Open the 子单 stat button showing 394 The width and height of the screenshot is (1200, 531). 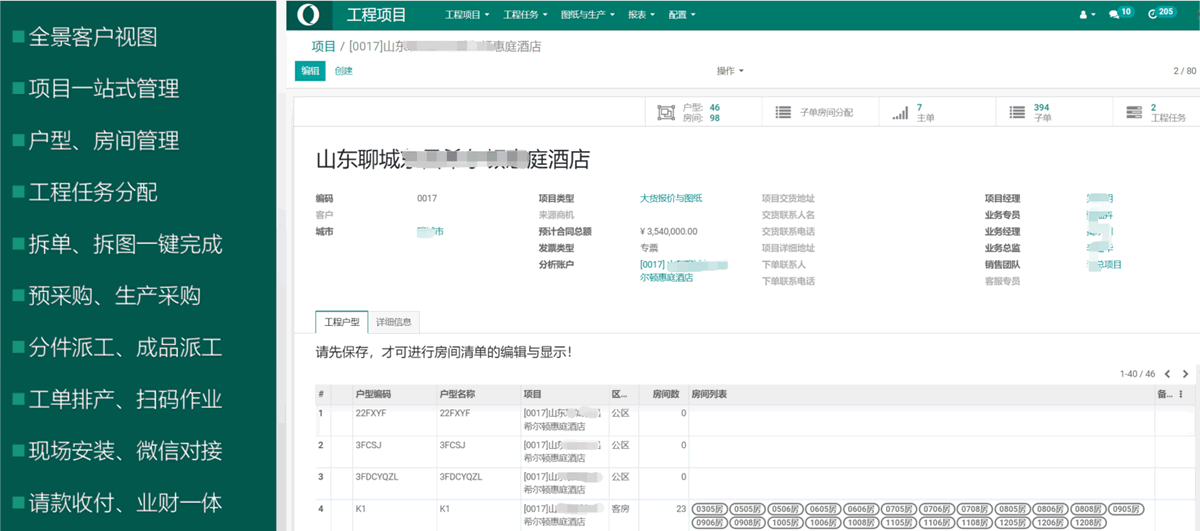coord(1052,113)
